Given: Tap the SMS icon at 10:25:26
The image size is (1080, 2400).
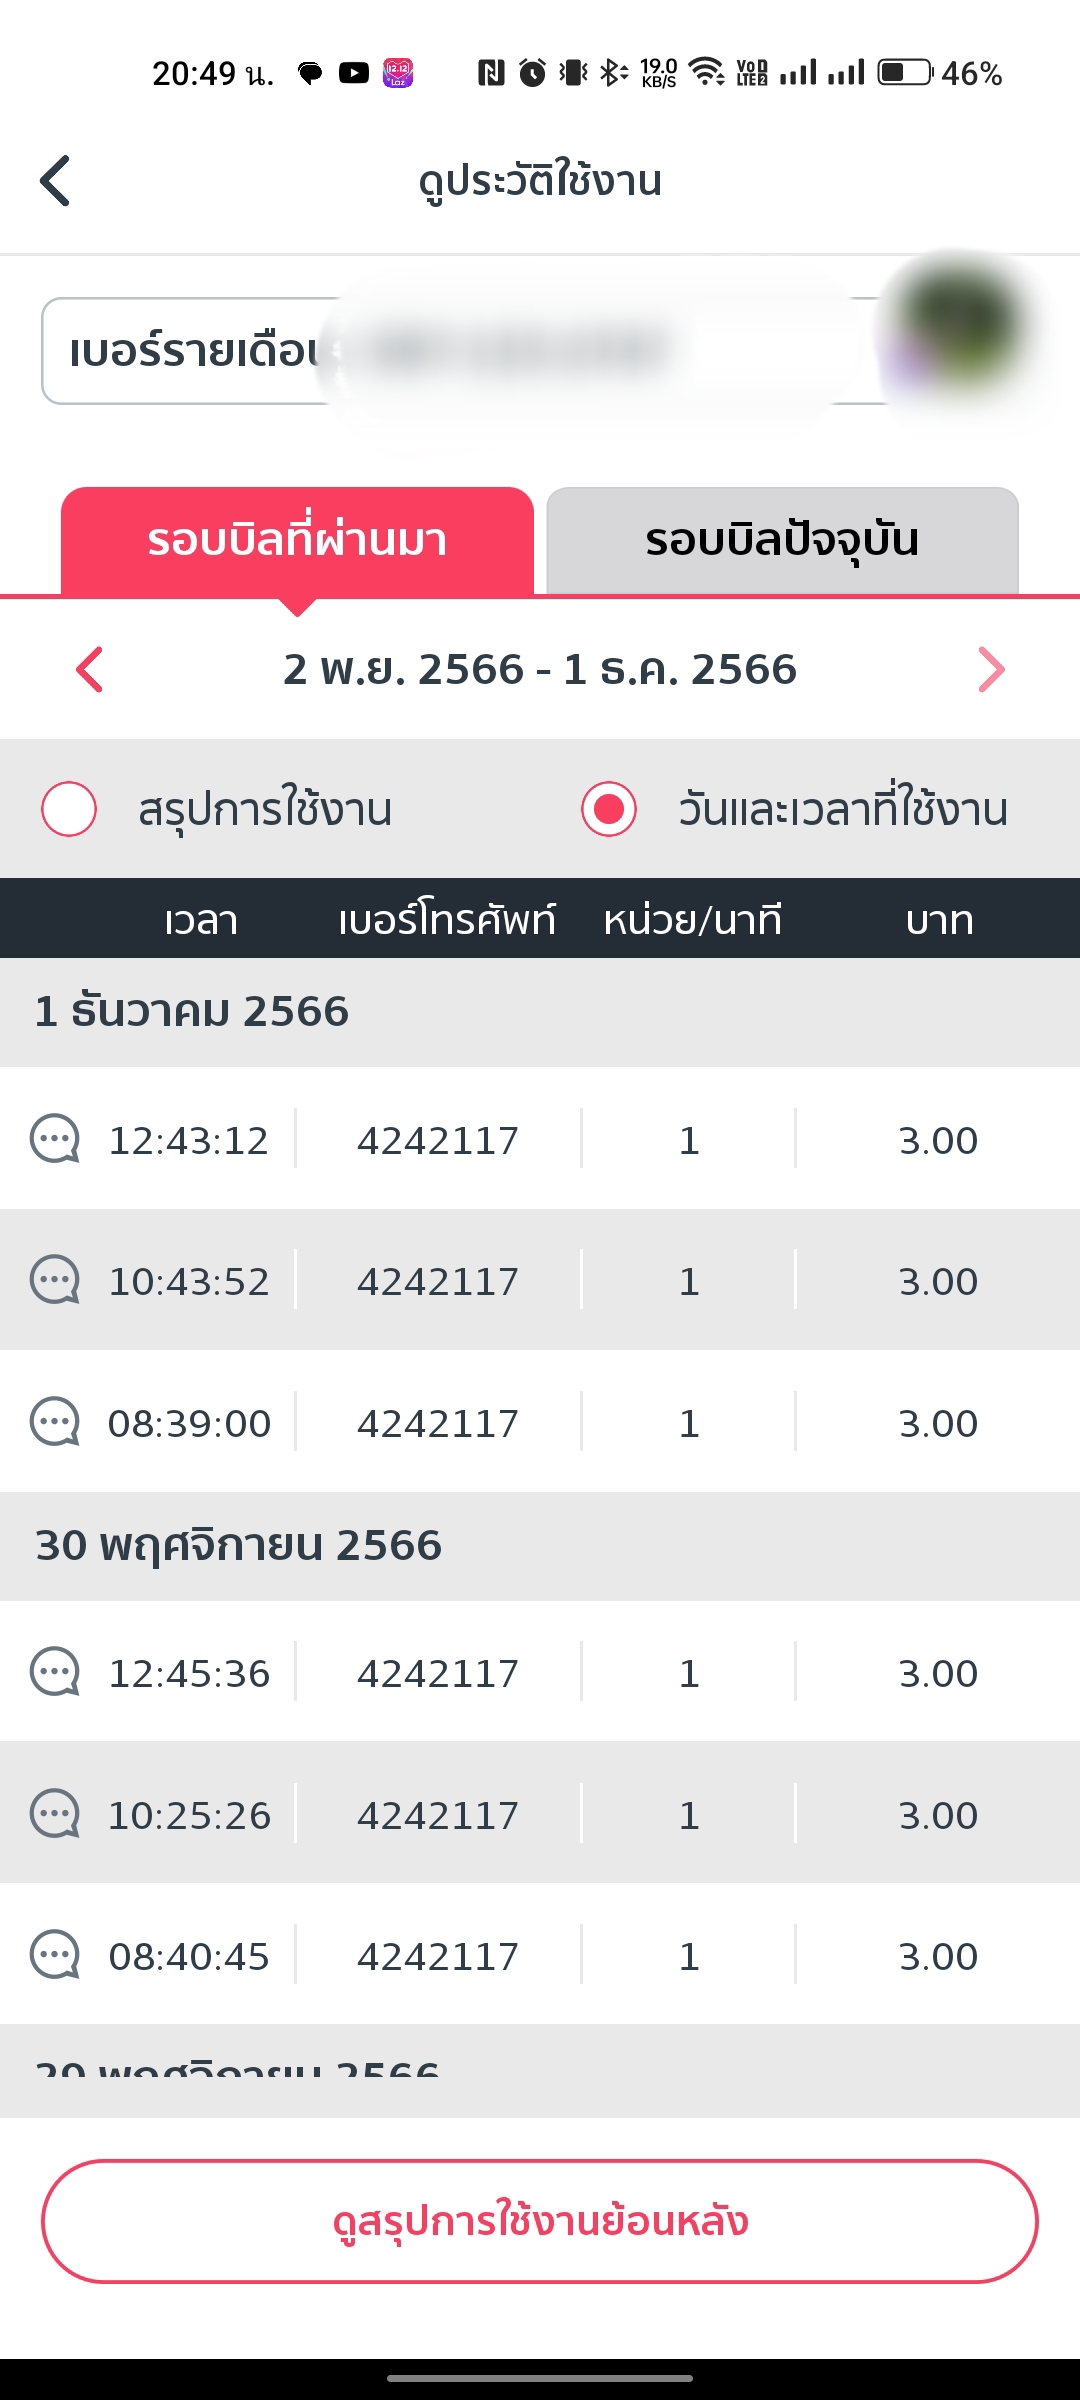Looking at the screenshot, I should pyautogui.click(x=55, y=1814).
